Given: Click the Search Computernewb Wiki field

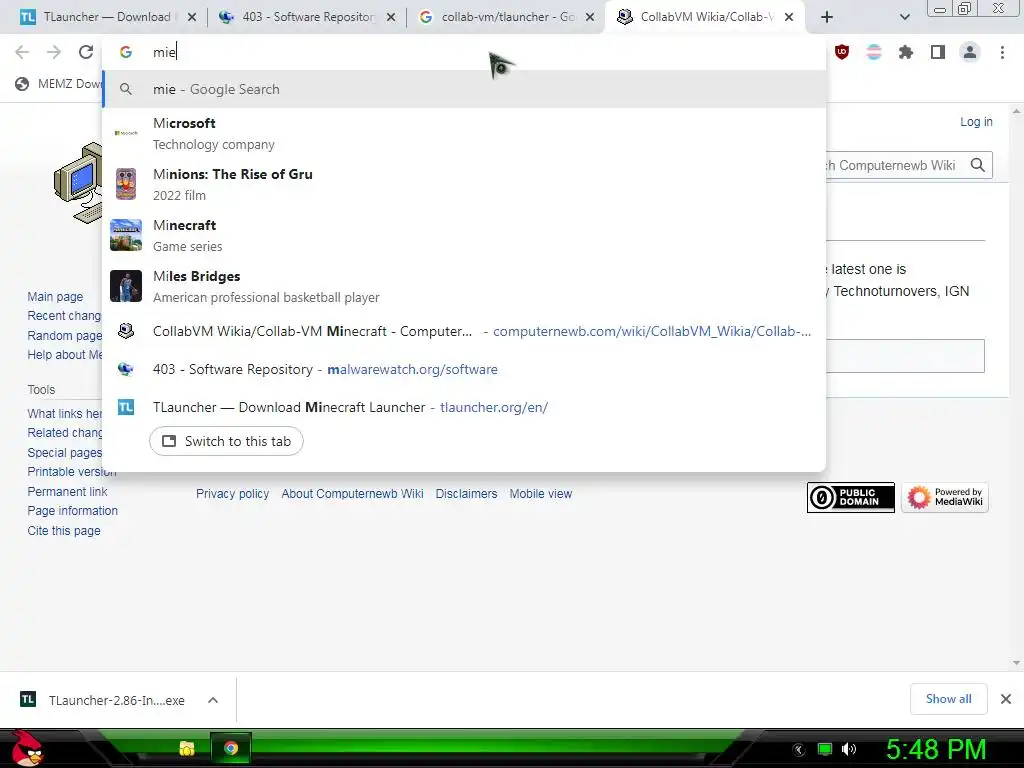Looking at the screenshot, I should click(892, 165).
